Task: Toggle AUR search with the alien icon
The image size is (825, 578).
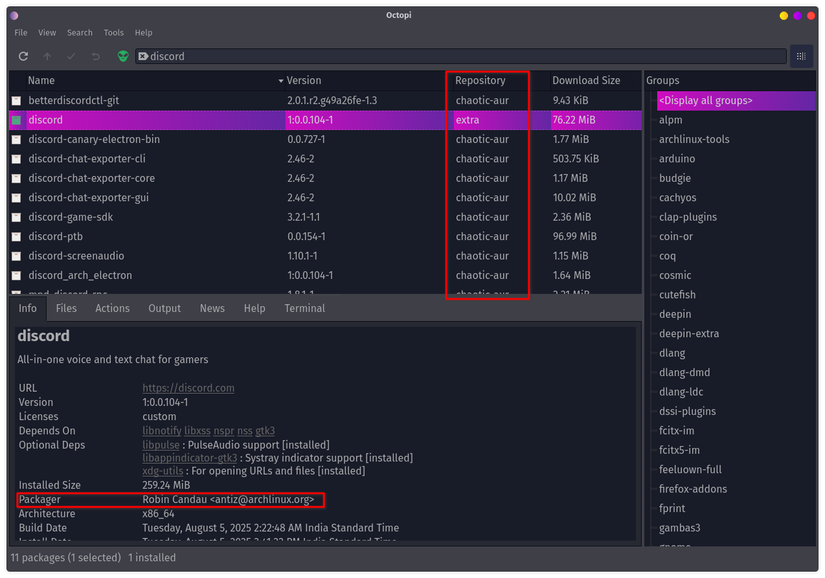Action: pyautogui.click(x=123, y=56)
